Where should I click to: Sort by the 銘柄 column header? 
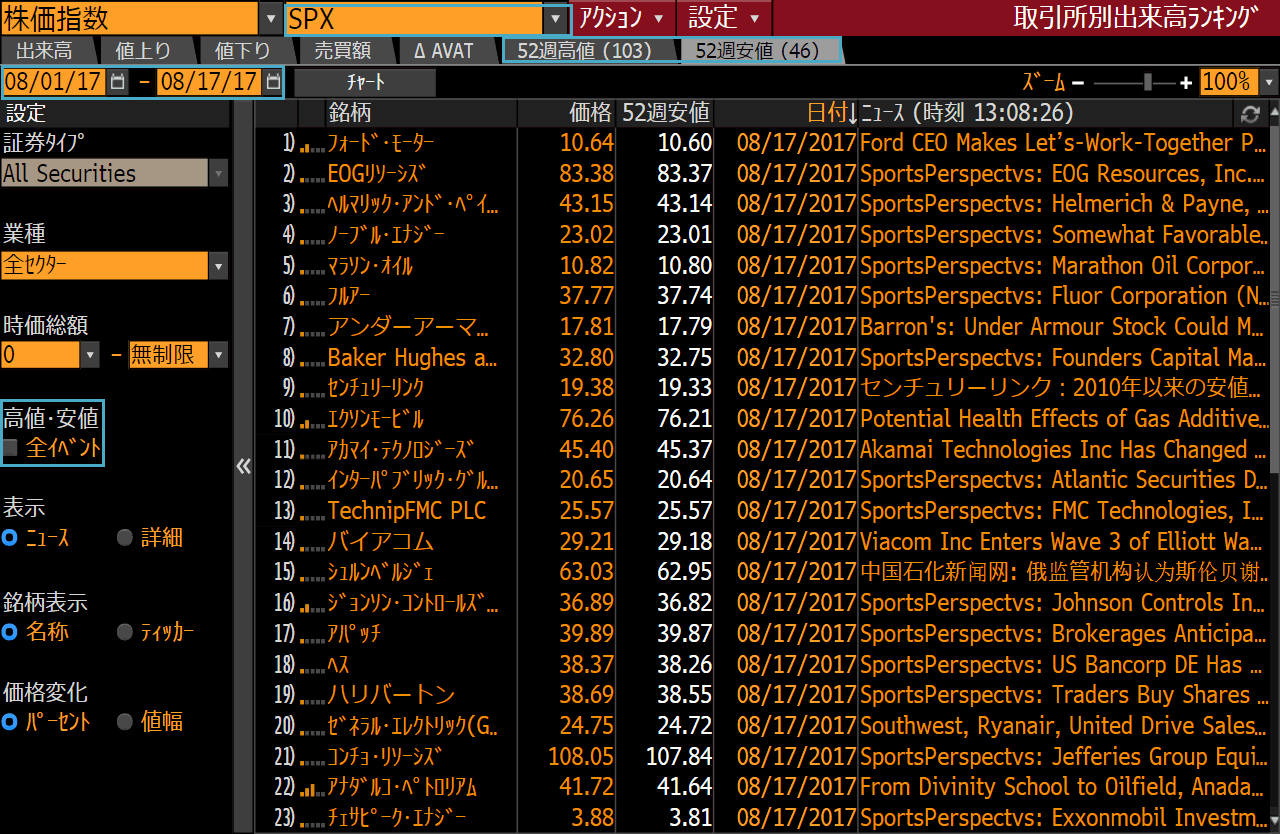tap(421, 114)
